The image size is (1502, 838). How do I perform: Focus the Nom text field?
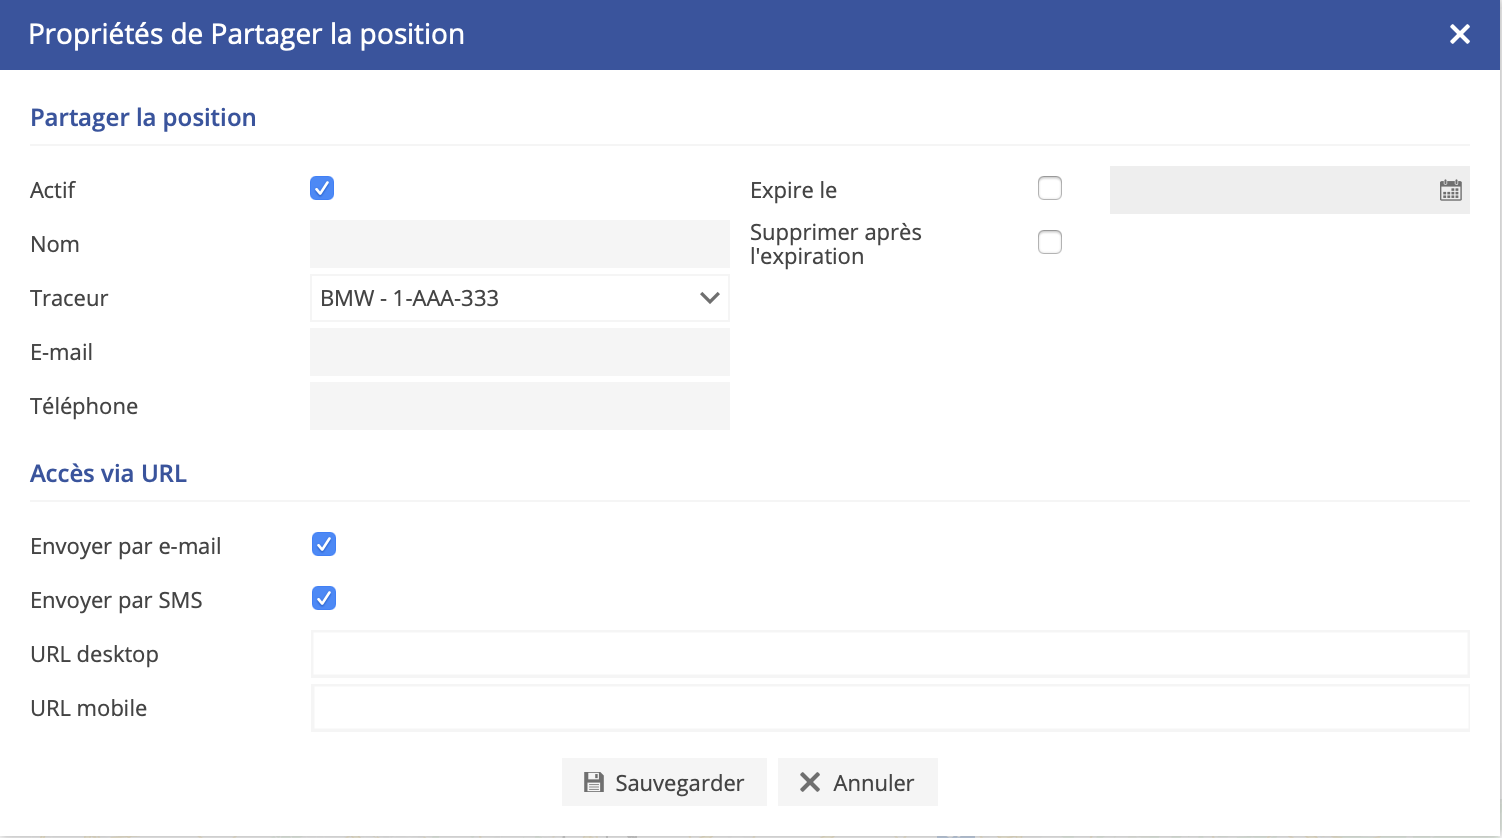pos(519,244)
